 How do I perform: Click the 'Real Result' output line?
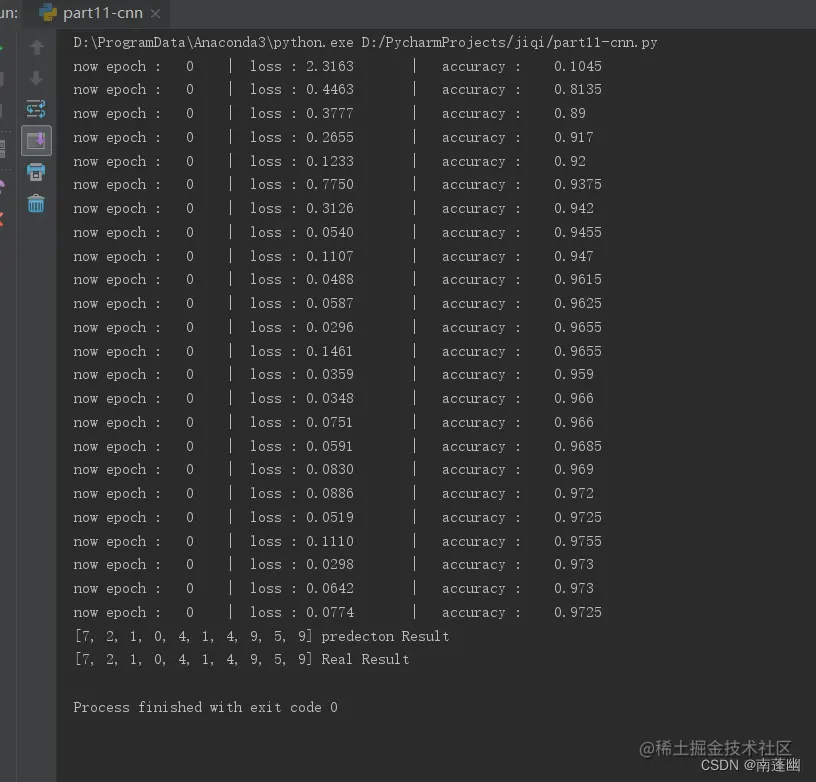click(242, 659)
